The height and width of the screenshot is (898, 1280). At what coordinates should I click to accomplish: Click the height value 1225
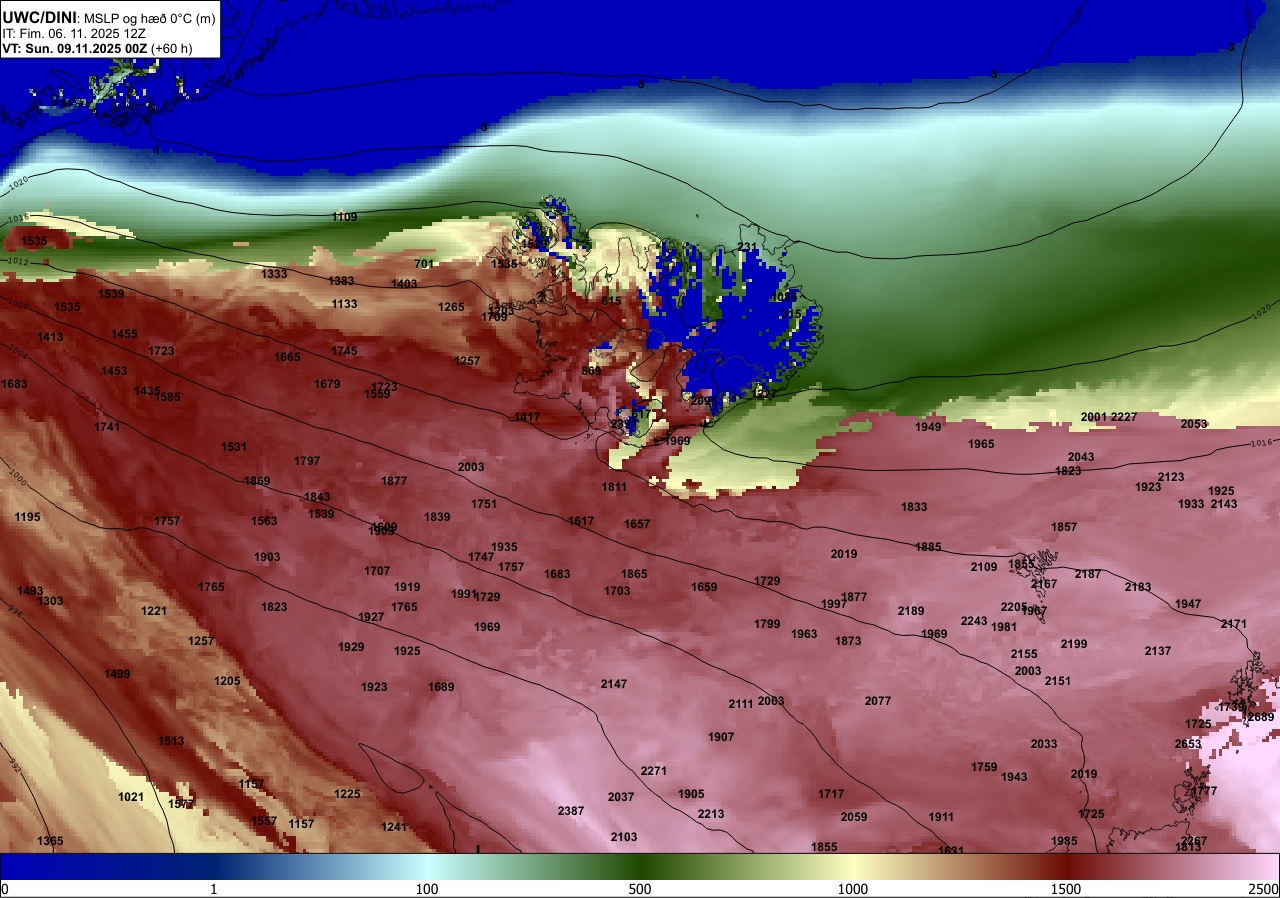click(x=347, y=794)
